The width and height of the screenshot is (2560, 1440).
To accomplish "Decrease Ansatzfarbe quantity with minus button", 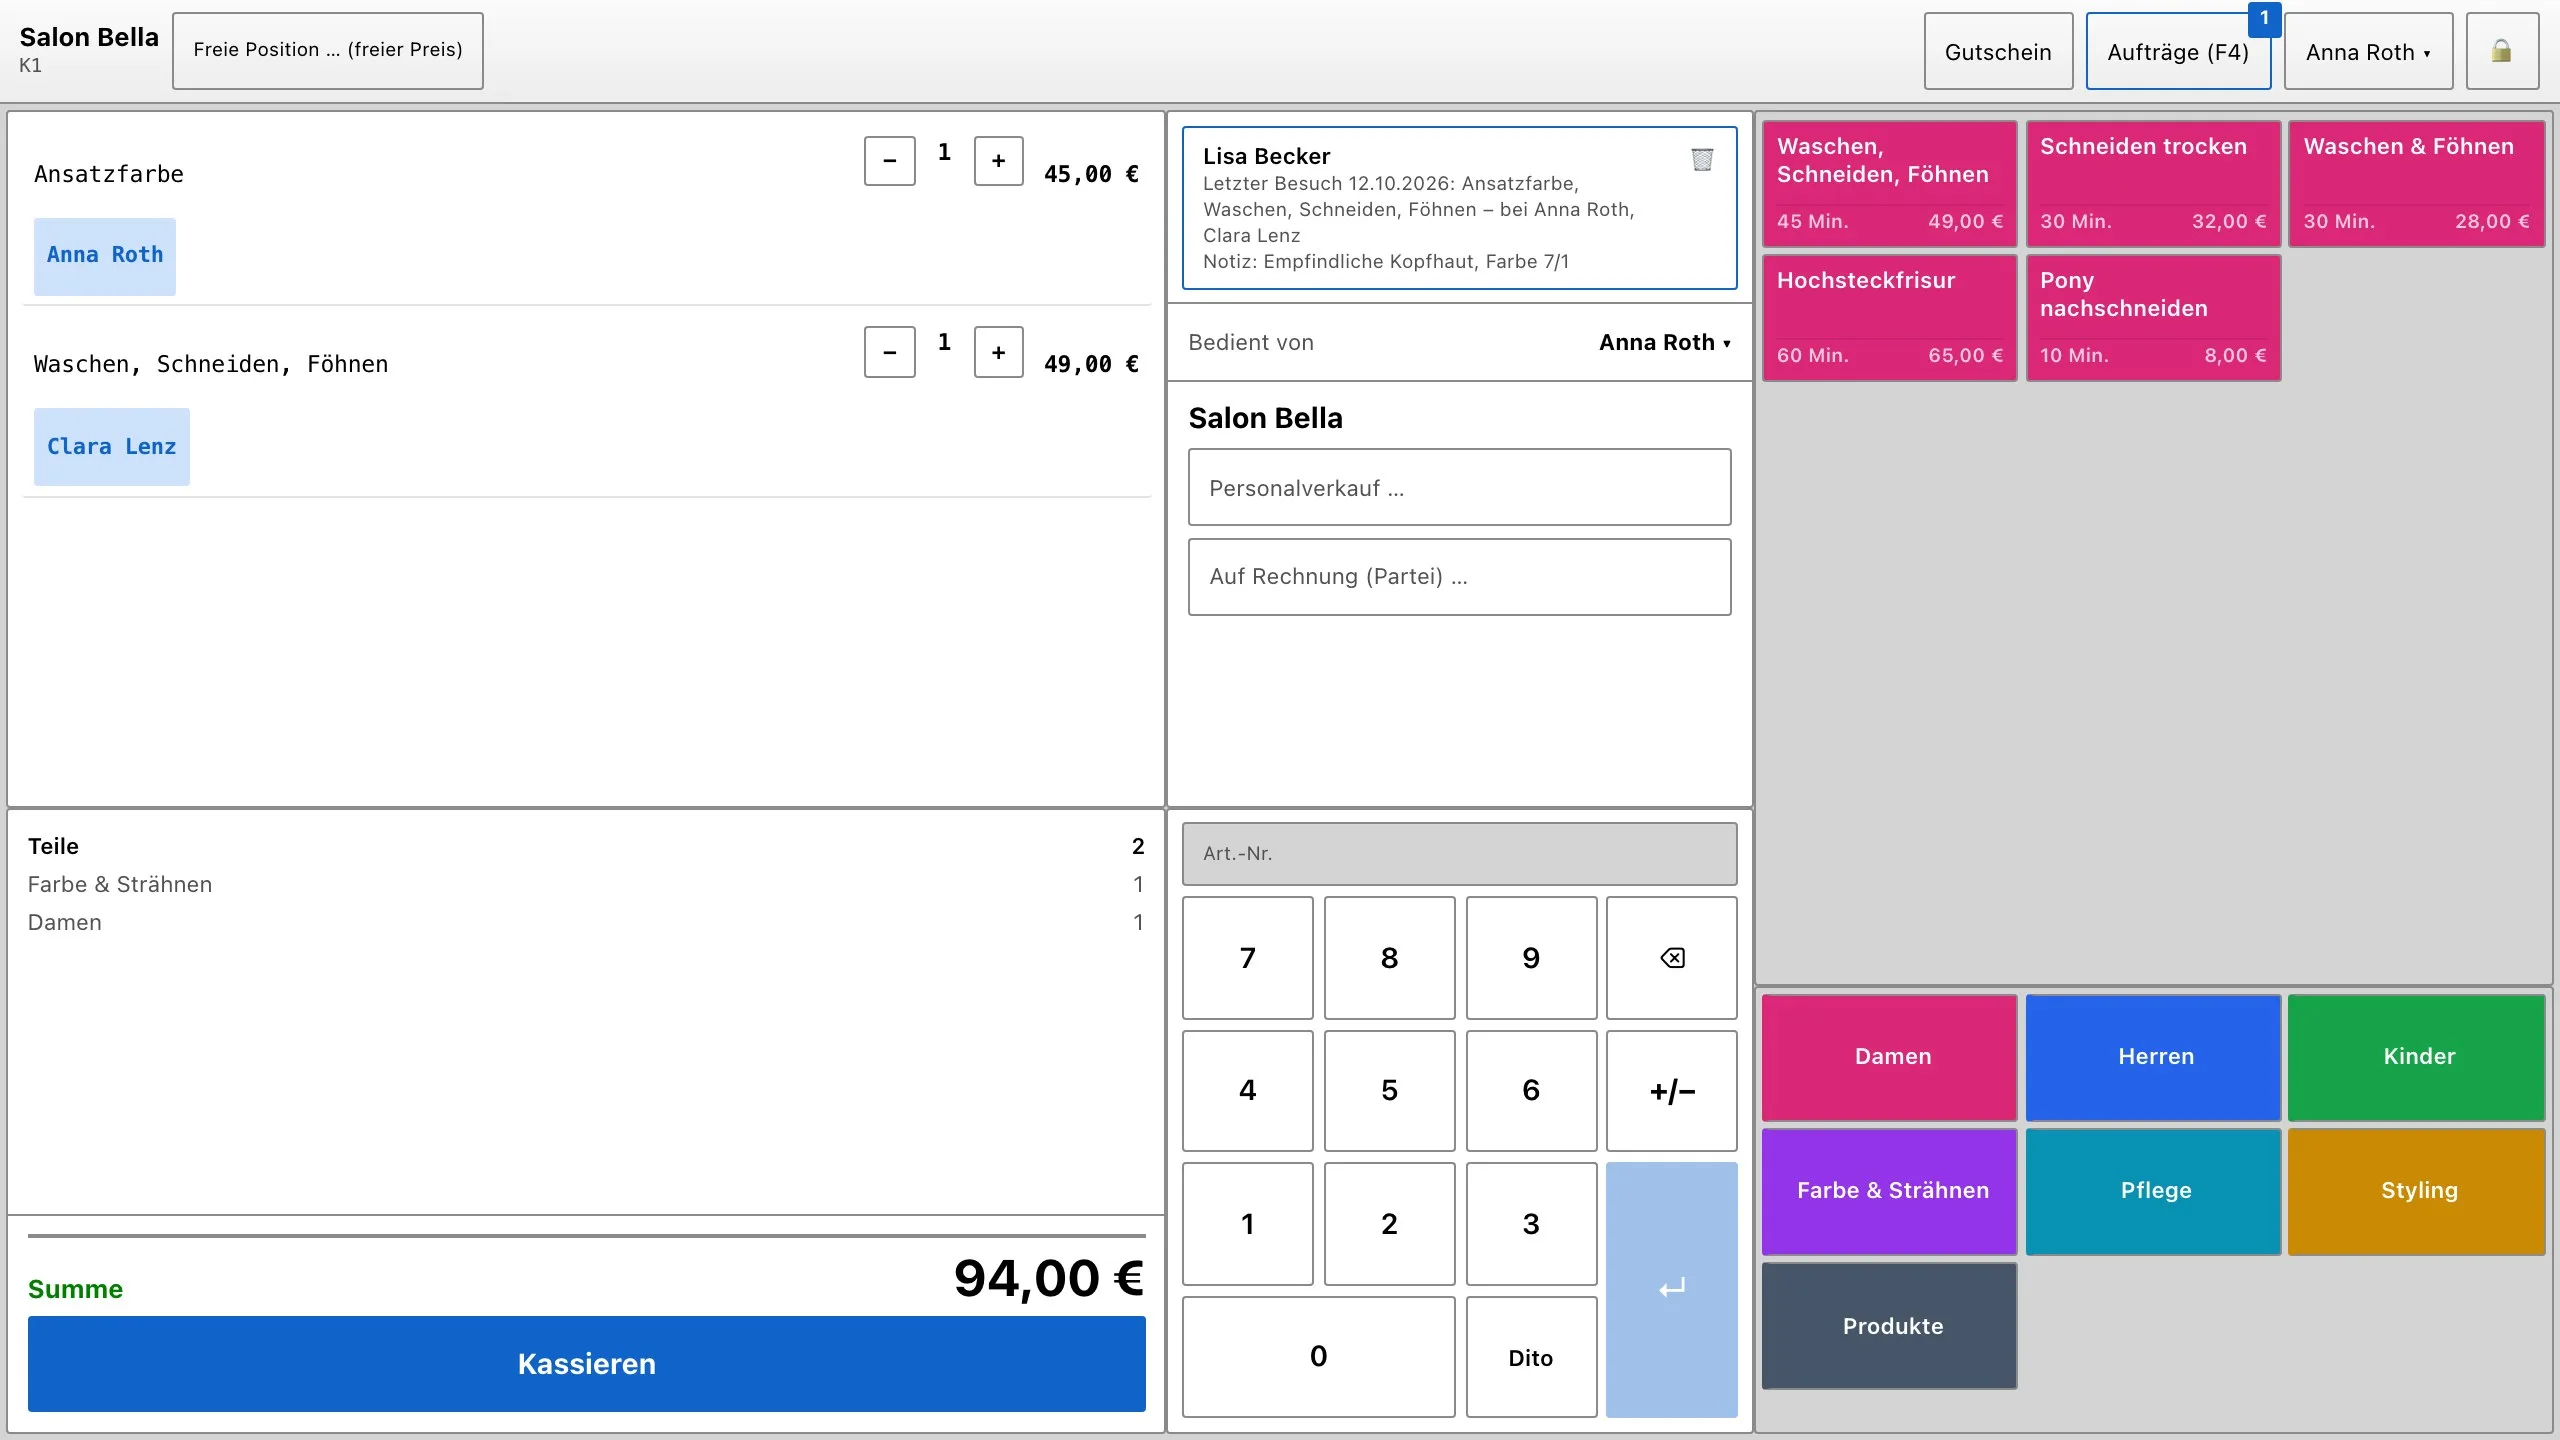I will click(x=890, y=161).
